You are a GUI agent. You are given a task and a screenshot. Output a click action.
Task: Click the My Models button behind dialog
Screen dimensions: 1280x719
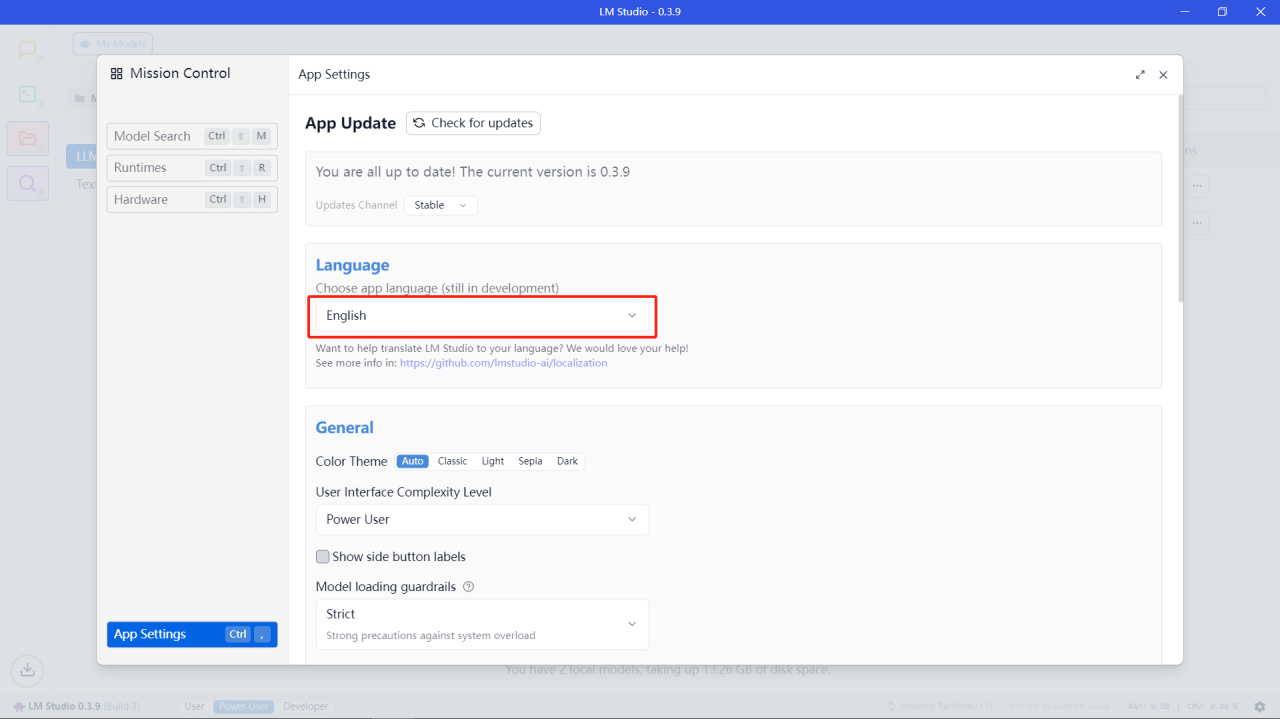point(112,44)
